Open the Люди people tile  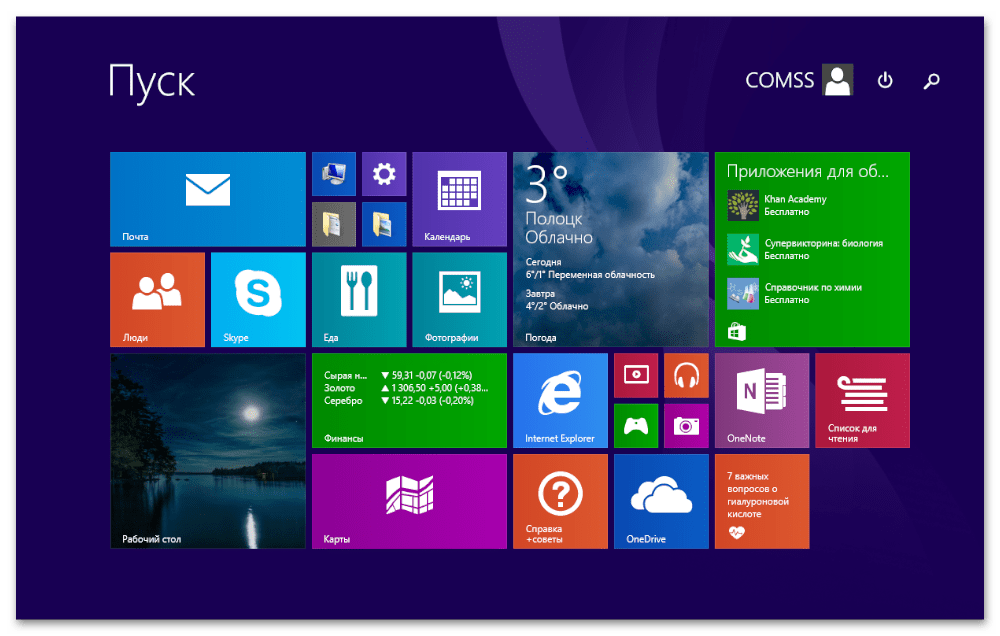[157, 299]
